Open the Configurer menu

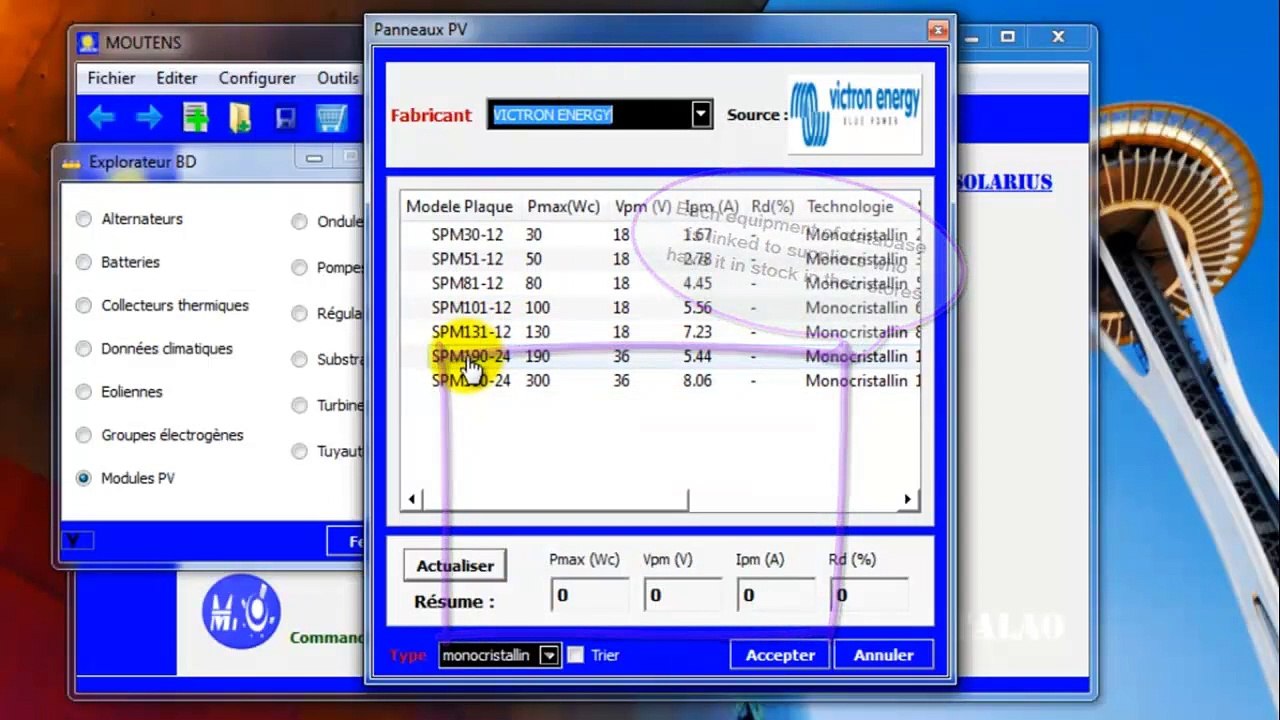point(257,78)
